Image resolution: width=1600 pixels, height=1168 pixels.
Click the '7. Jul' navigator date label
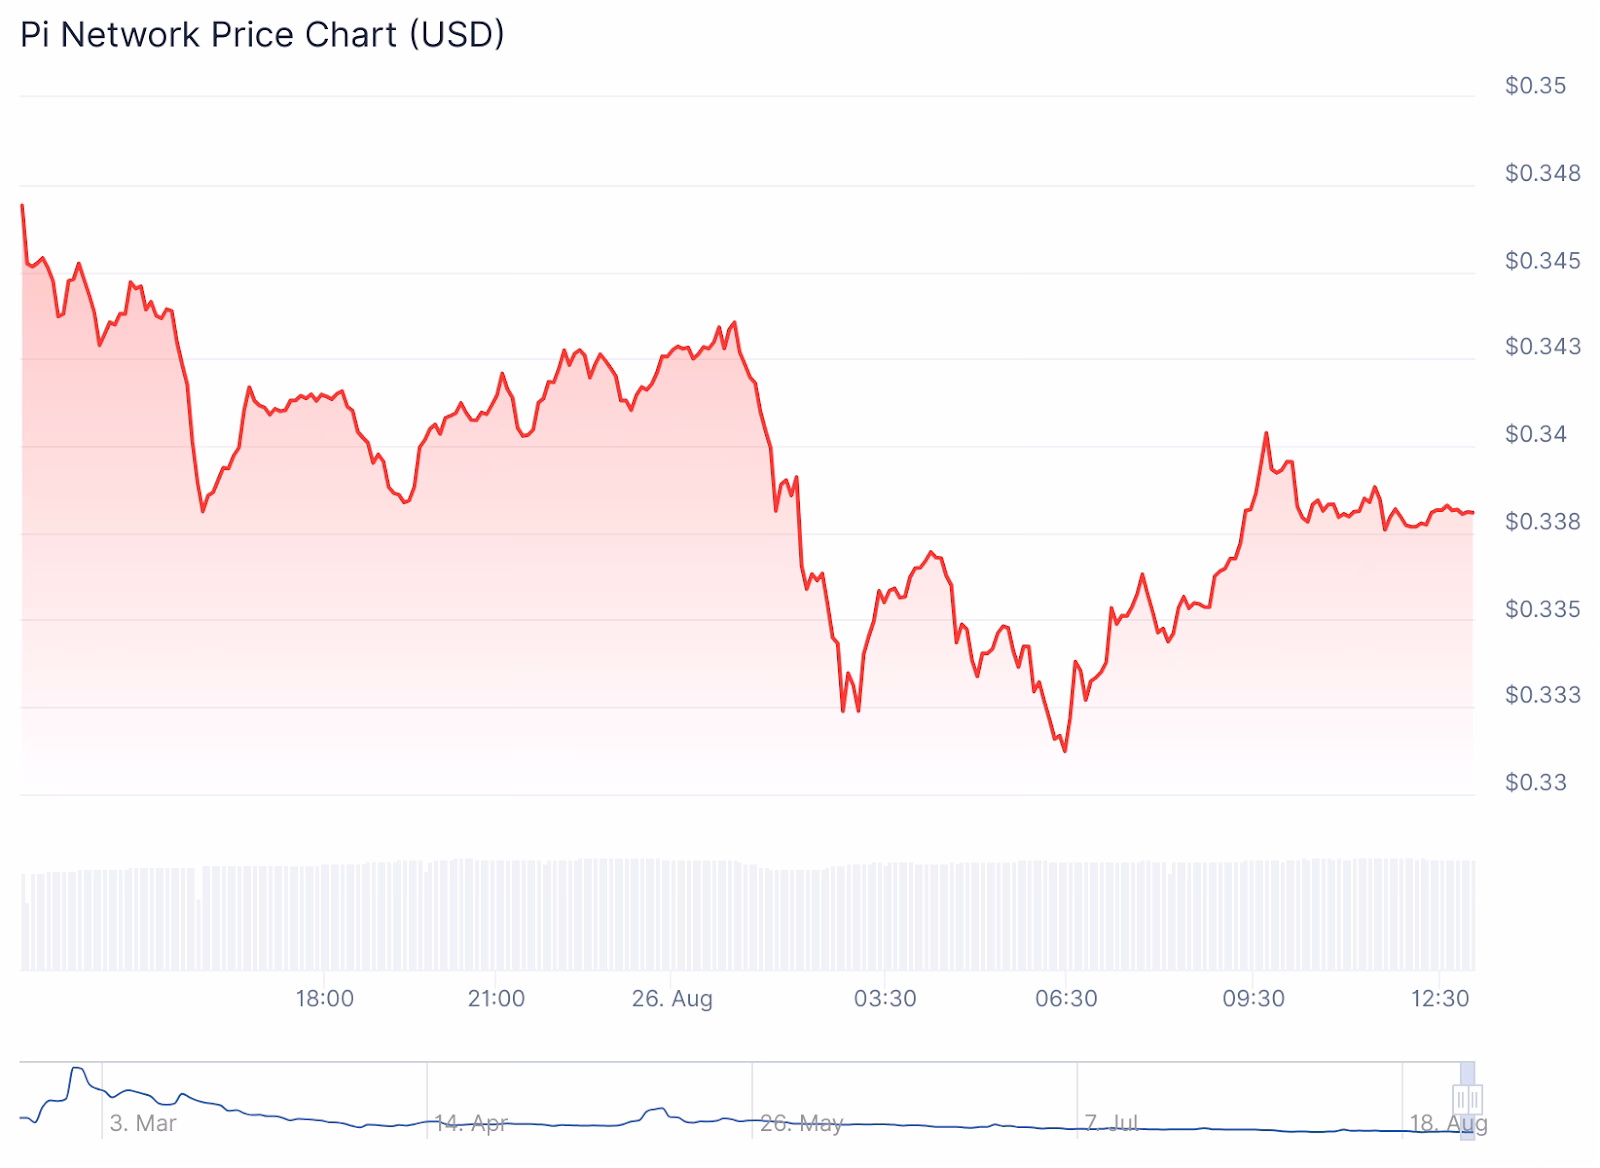coord(1111,1123)
